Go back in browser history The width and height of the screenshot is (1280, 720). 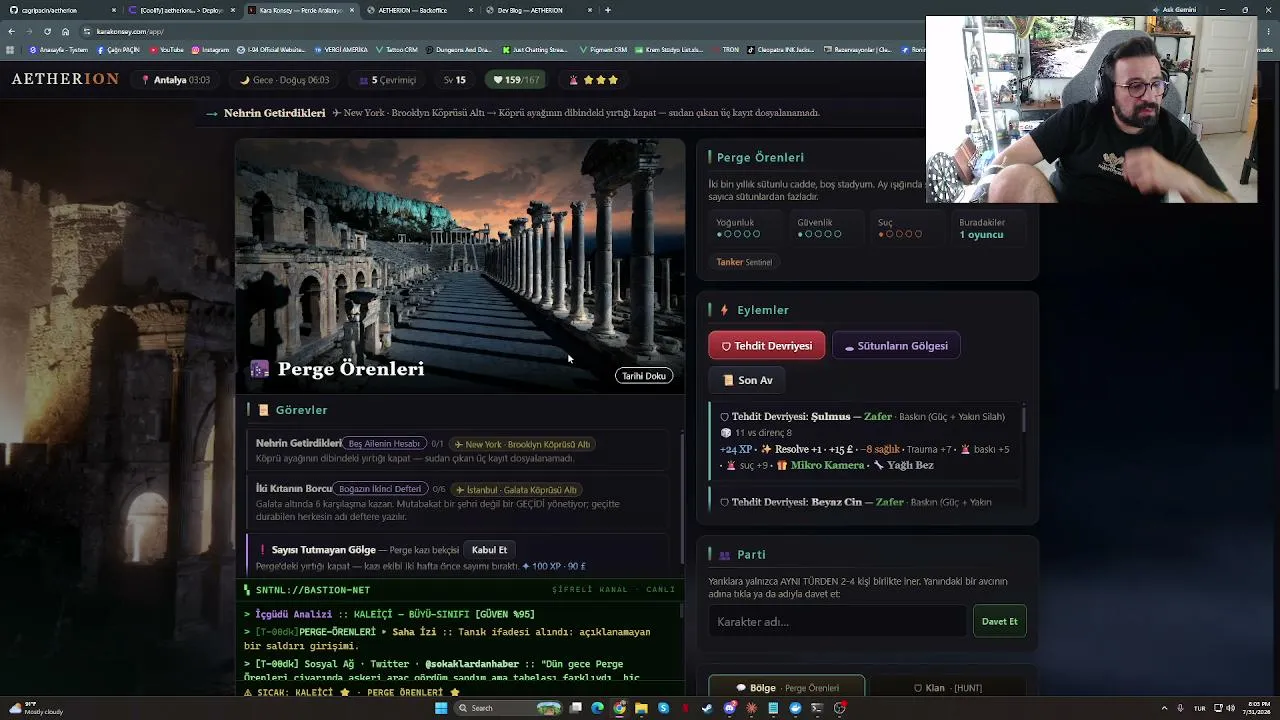[x=11, y=31]
